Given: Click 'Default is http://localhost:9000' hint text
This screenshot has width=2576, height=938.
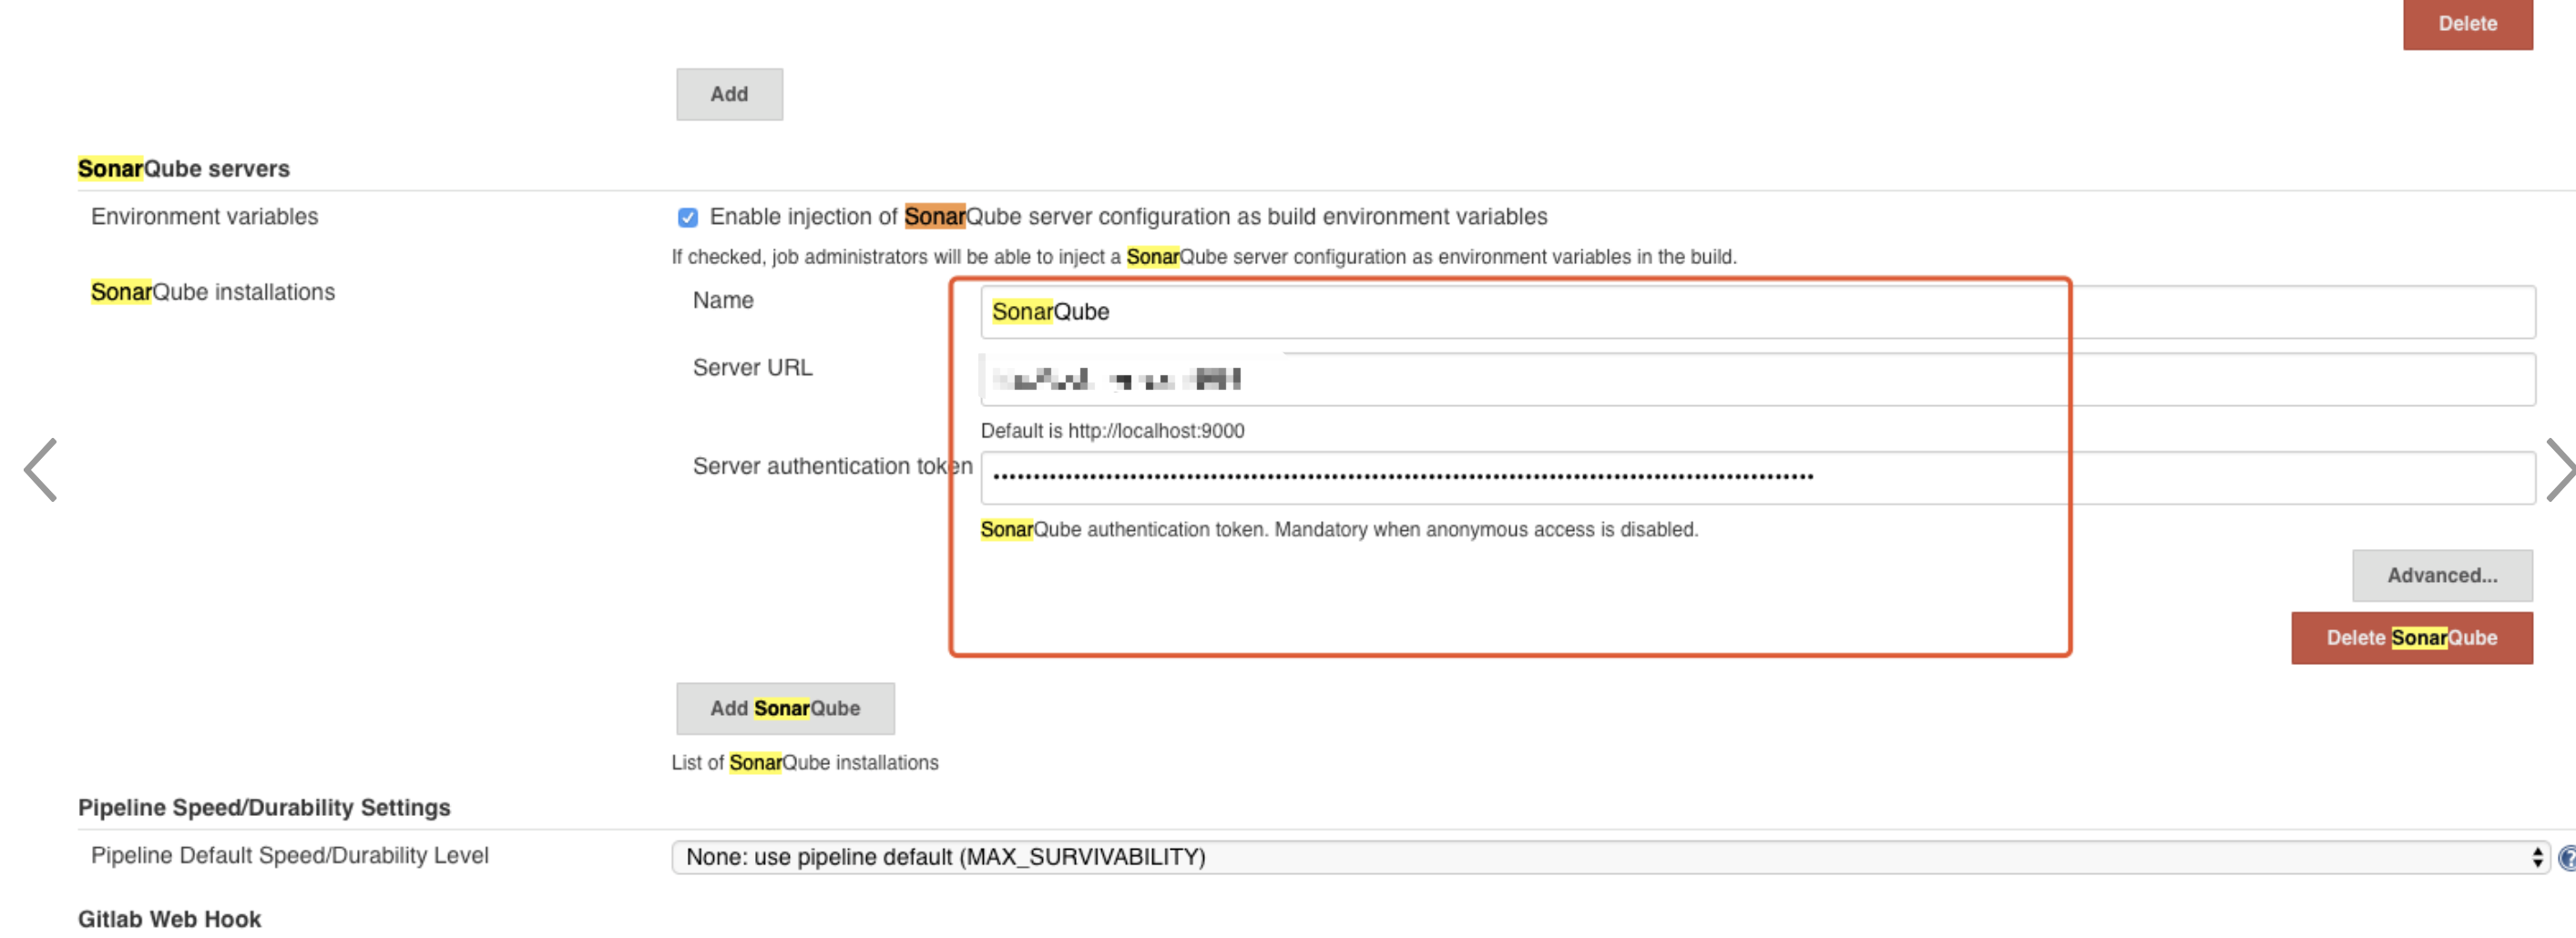Looking at the screenshot, I should tap(1112, 431).
